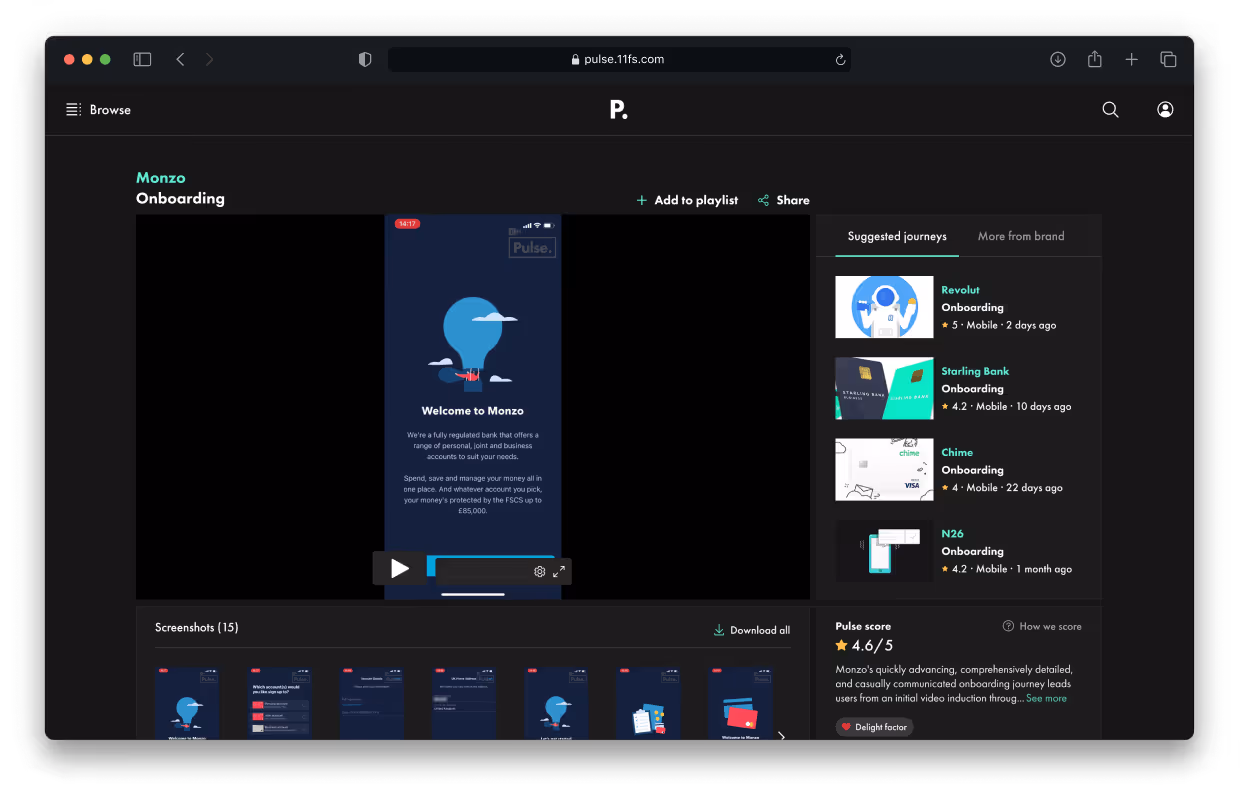1240x794 pixels.
Task: Expand the review with See more
Action: click(1046, 698)
